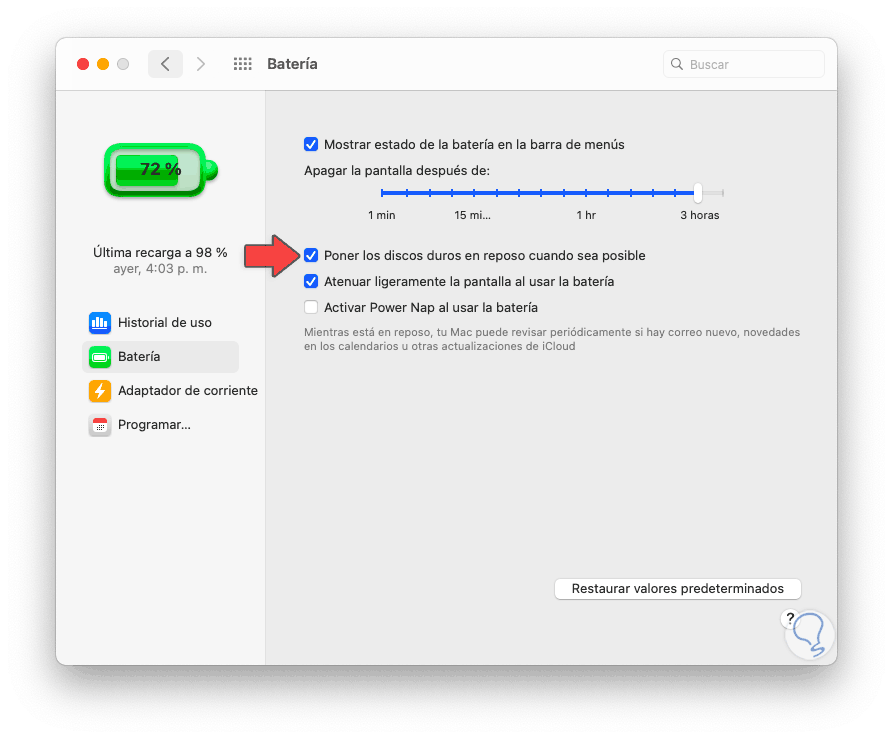893x739 pixels.
Task: Open the show-all preferences grid
Action: click(x=242, y=64)
